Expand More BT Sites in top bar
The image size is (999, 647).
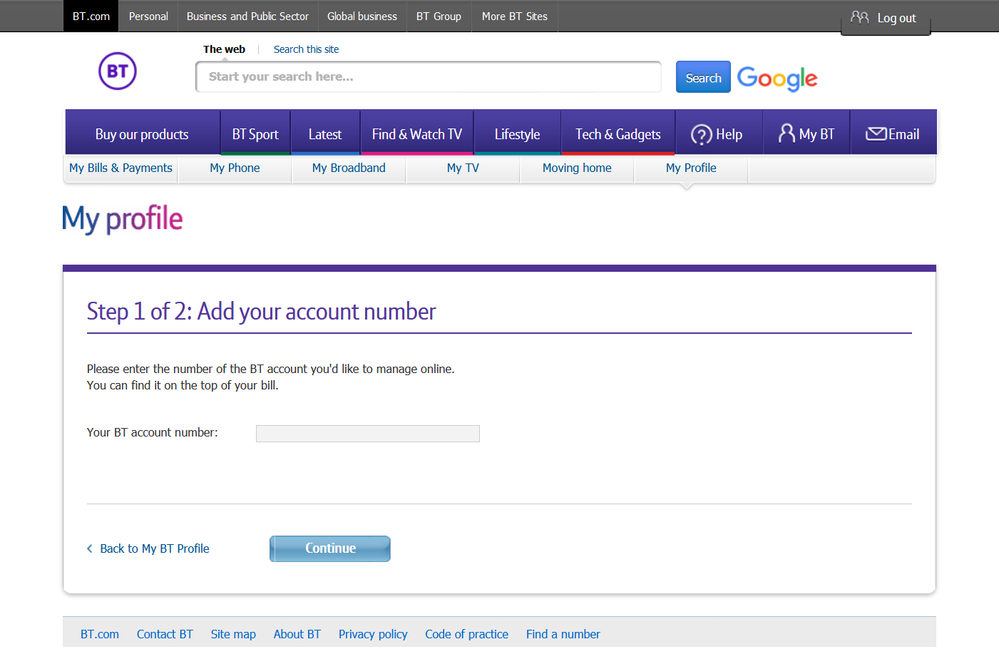tap(514, 16)
